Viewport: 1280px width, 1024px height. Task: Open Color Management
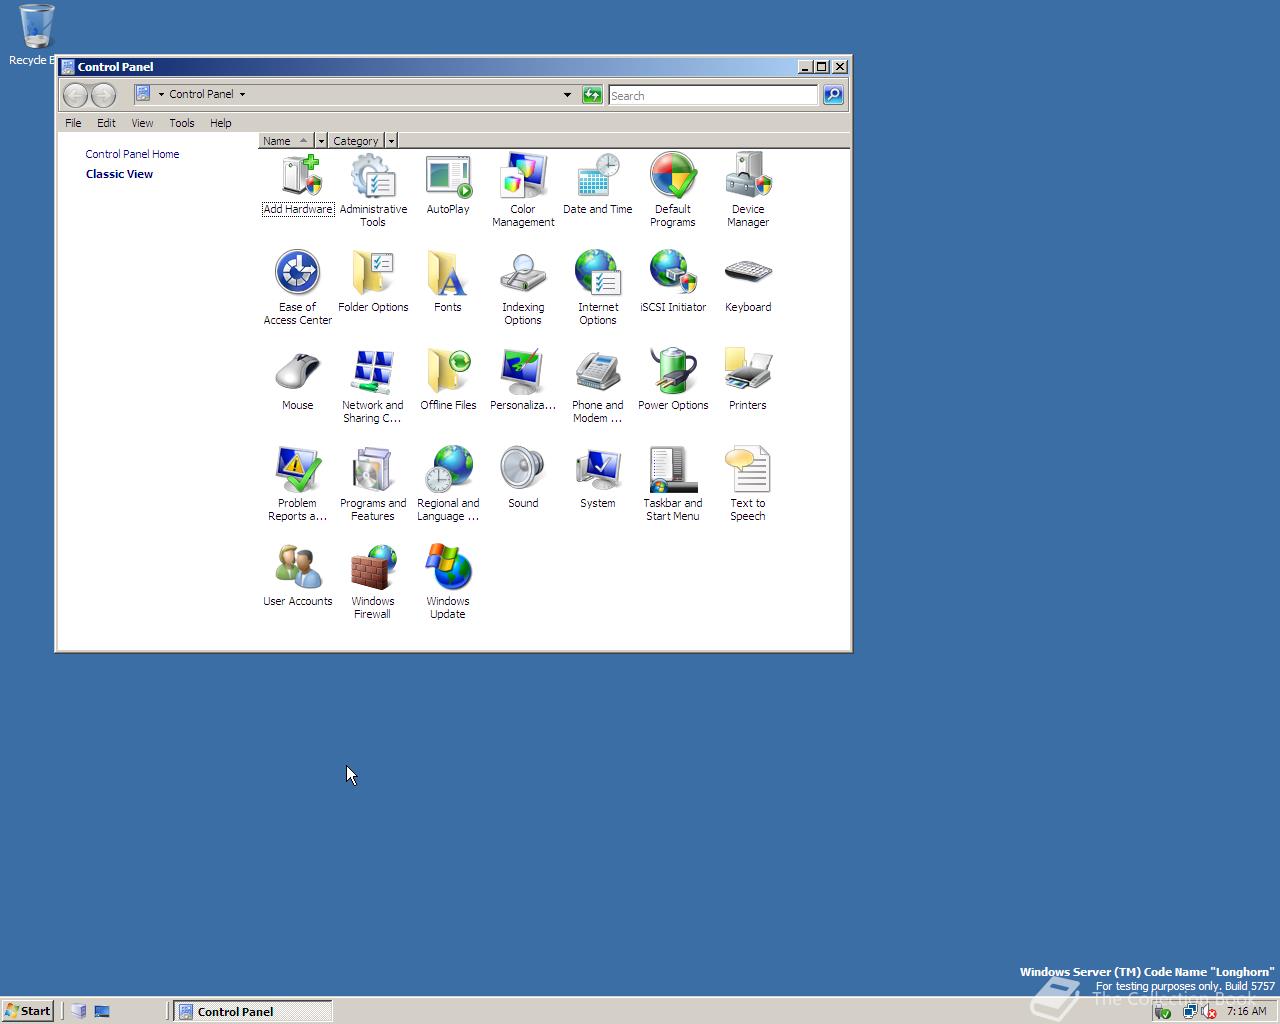coord(523,190)
